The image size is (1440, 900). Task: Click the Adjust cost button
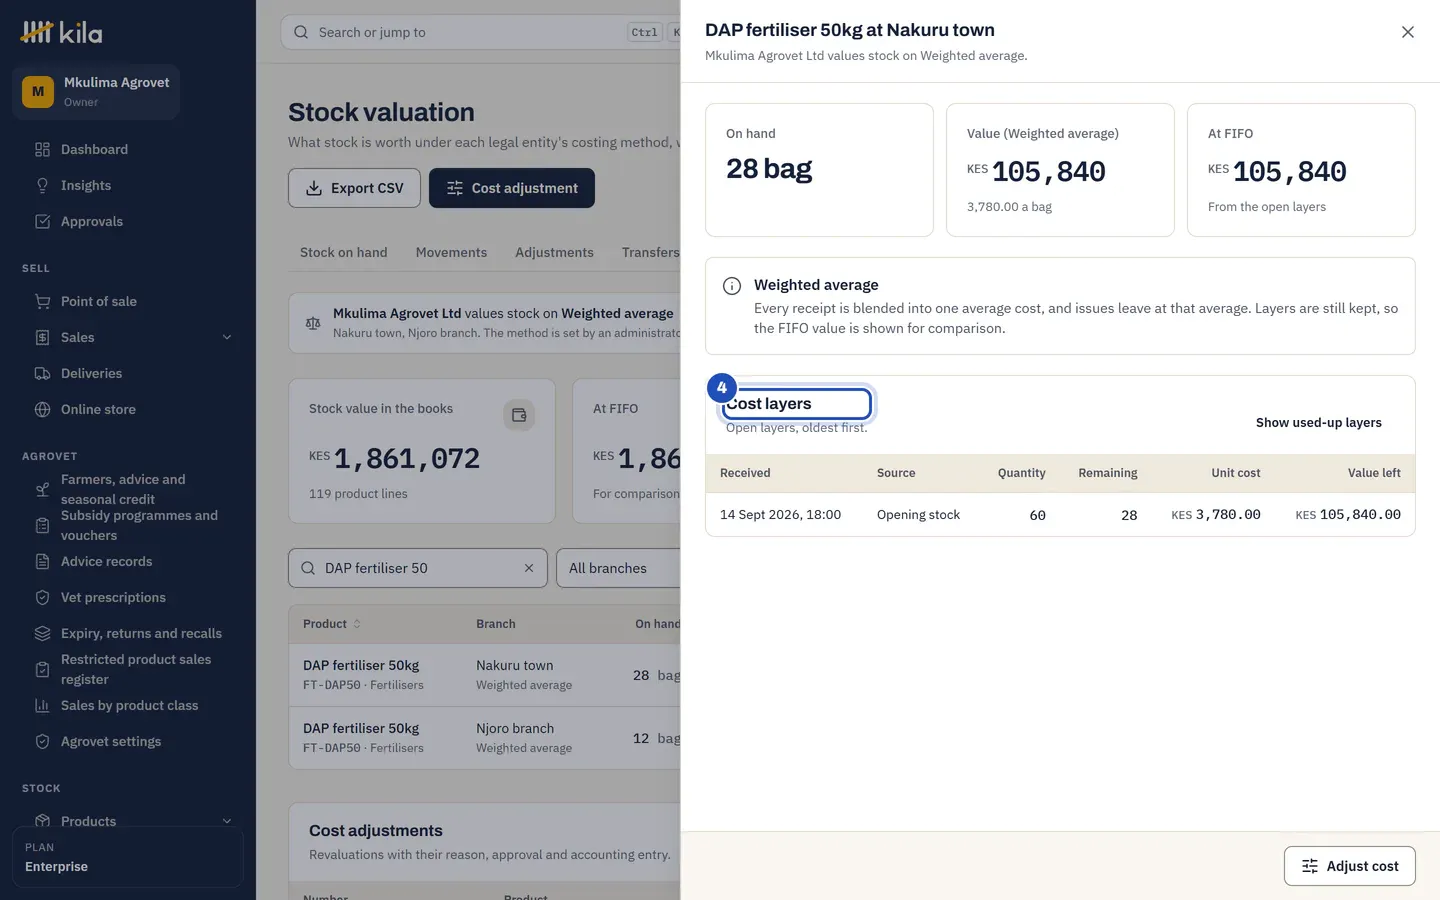tap(1349, 866)
